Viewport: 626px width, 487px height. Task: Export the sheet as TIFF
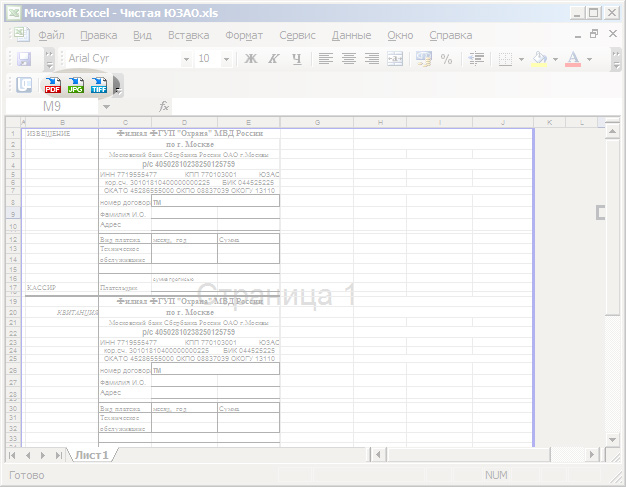pos(99,85)
